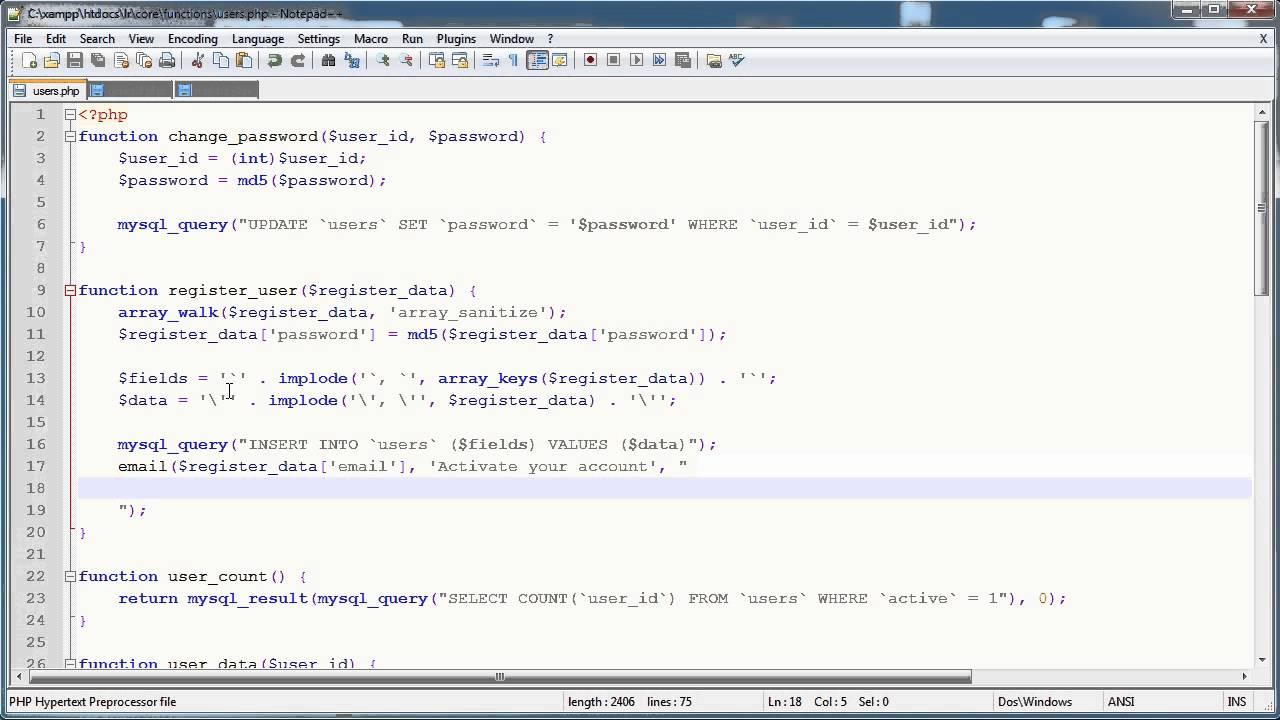This screenshot has height=720, width=1280.
Task: Redo the edit with the Redo arrow
Action: coord(297,60)
